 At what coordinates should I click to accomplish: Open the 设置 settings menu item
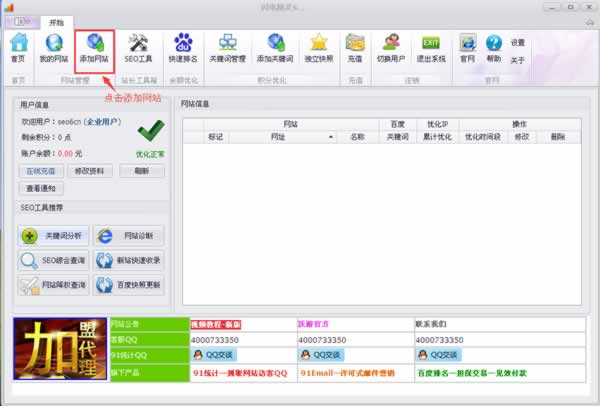[518, 43]
